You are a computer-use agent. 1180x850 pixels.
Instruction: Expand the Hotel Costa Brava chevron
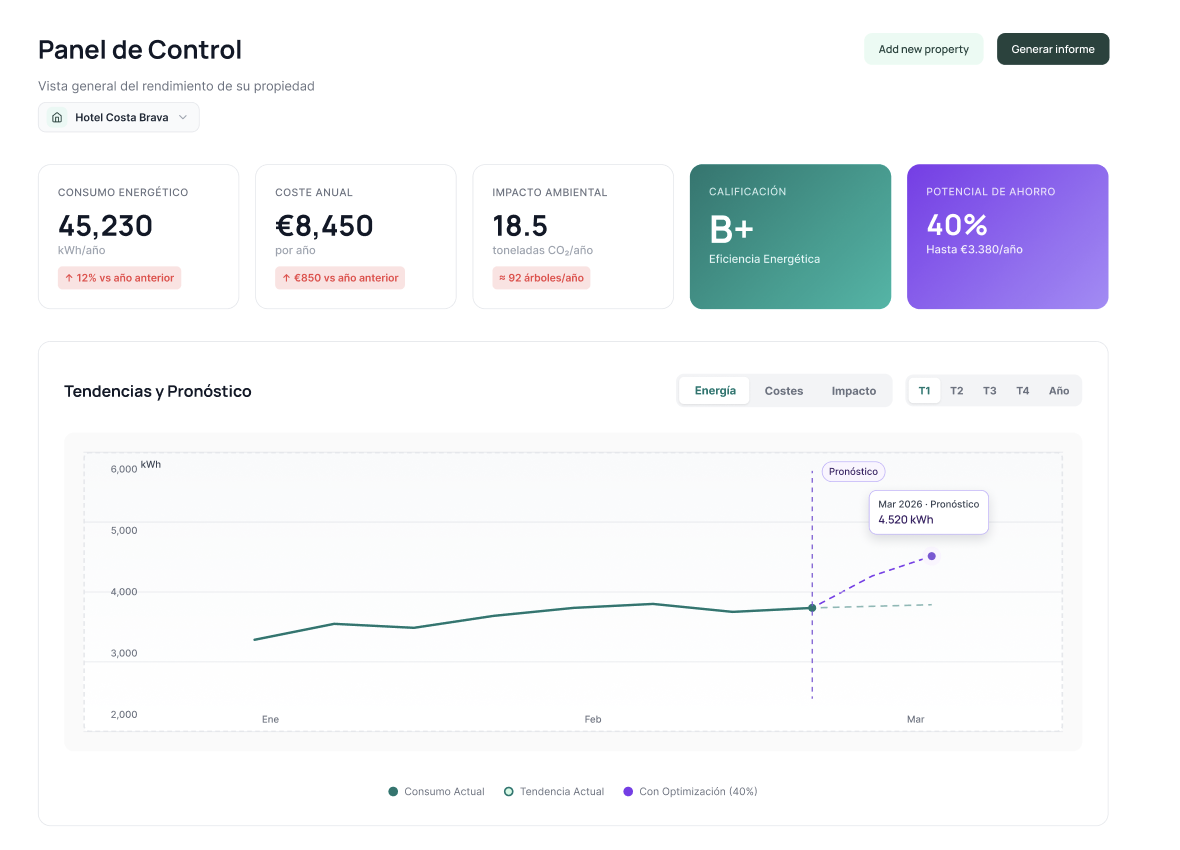183,117
